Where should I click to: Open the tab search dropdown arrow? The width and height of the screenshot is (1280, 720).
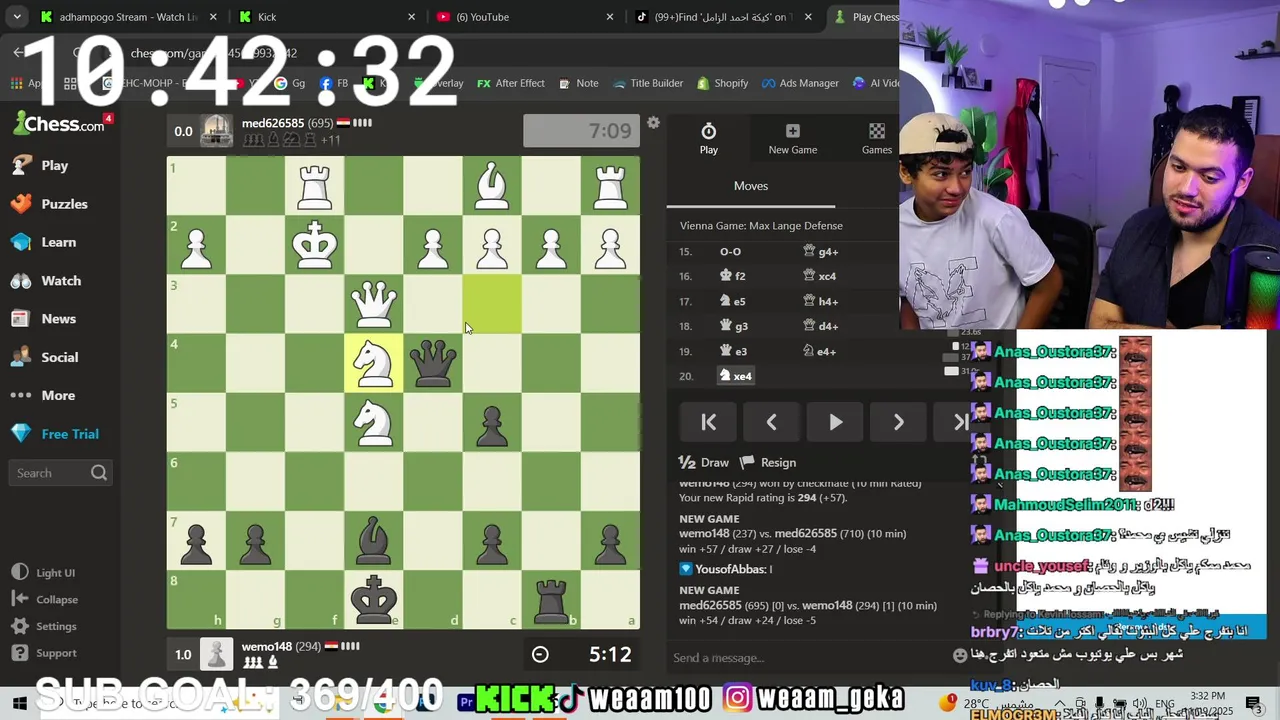(16, 17)
